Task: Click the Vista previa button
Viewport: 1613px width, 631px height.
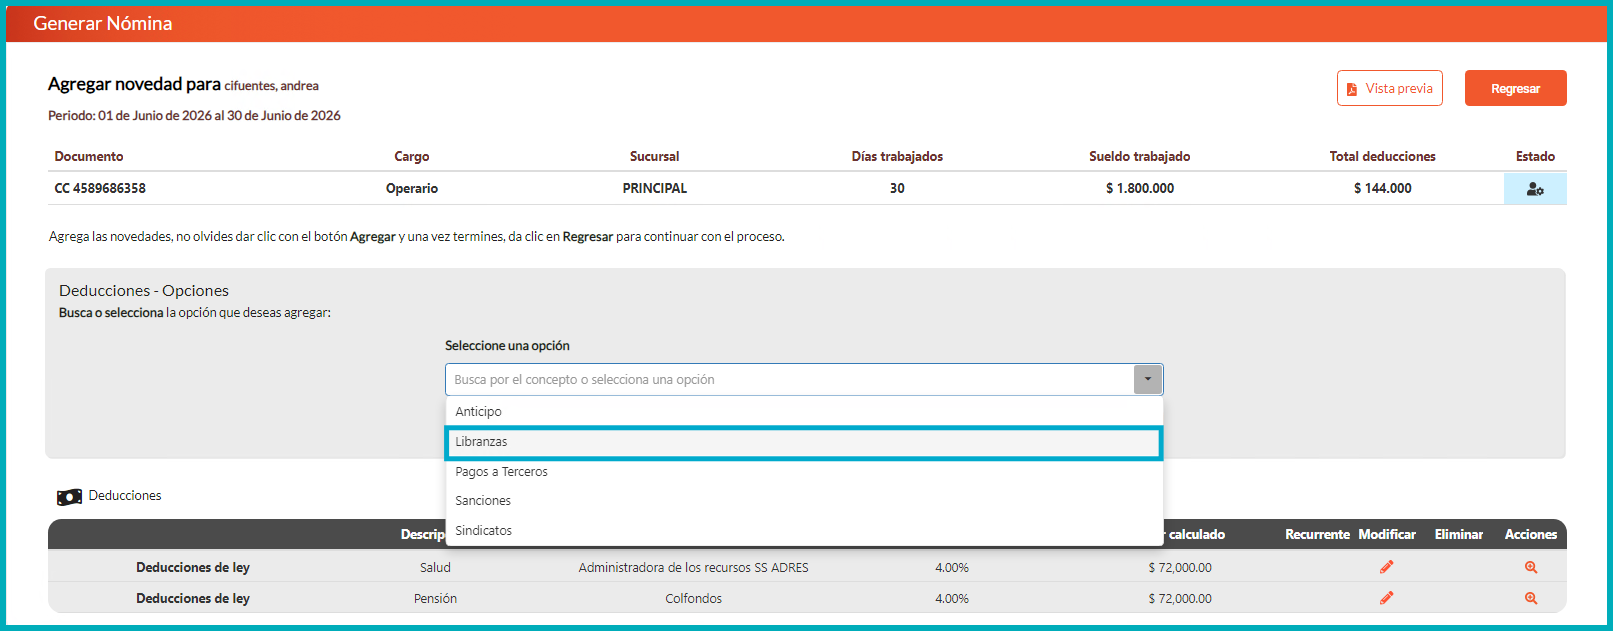Action: click(1390, 88)
